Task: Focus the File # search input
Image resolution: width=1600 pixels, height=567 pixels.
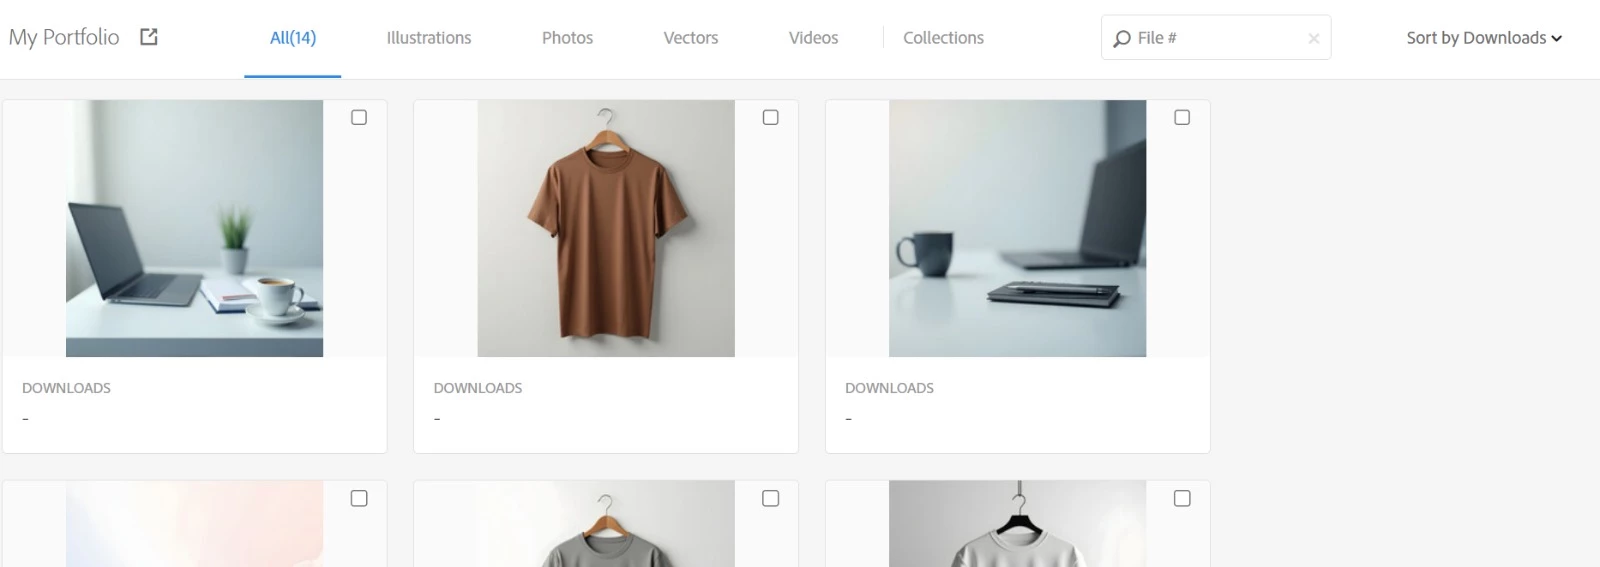Action: (1218, 38)
